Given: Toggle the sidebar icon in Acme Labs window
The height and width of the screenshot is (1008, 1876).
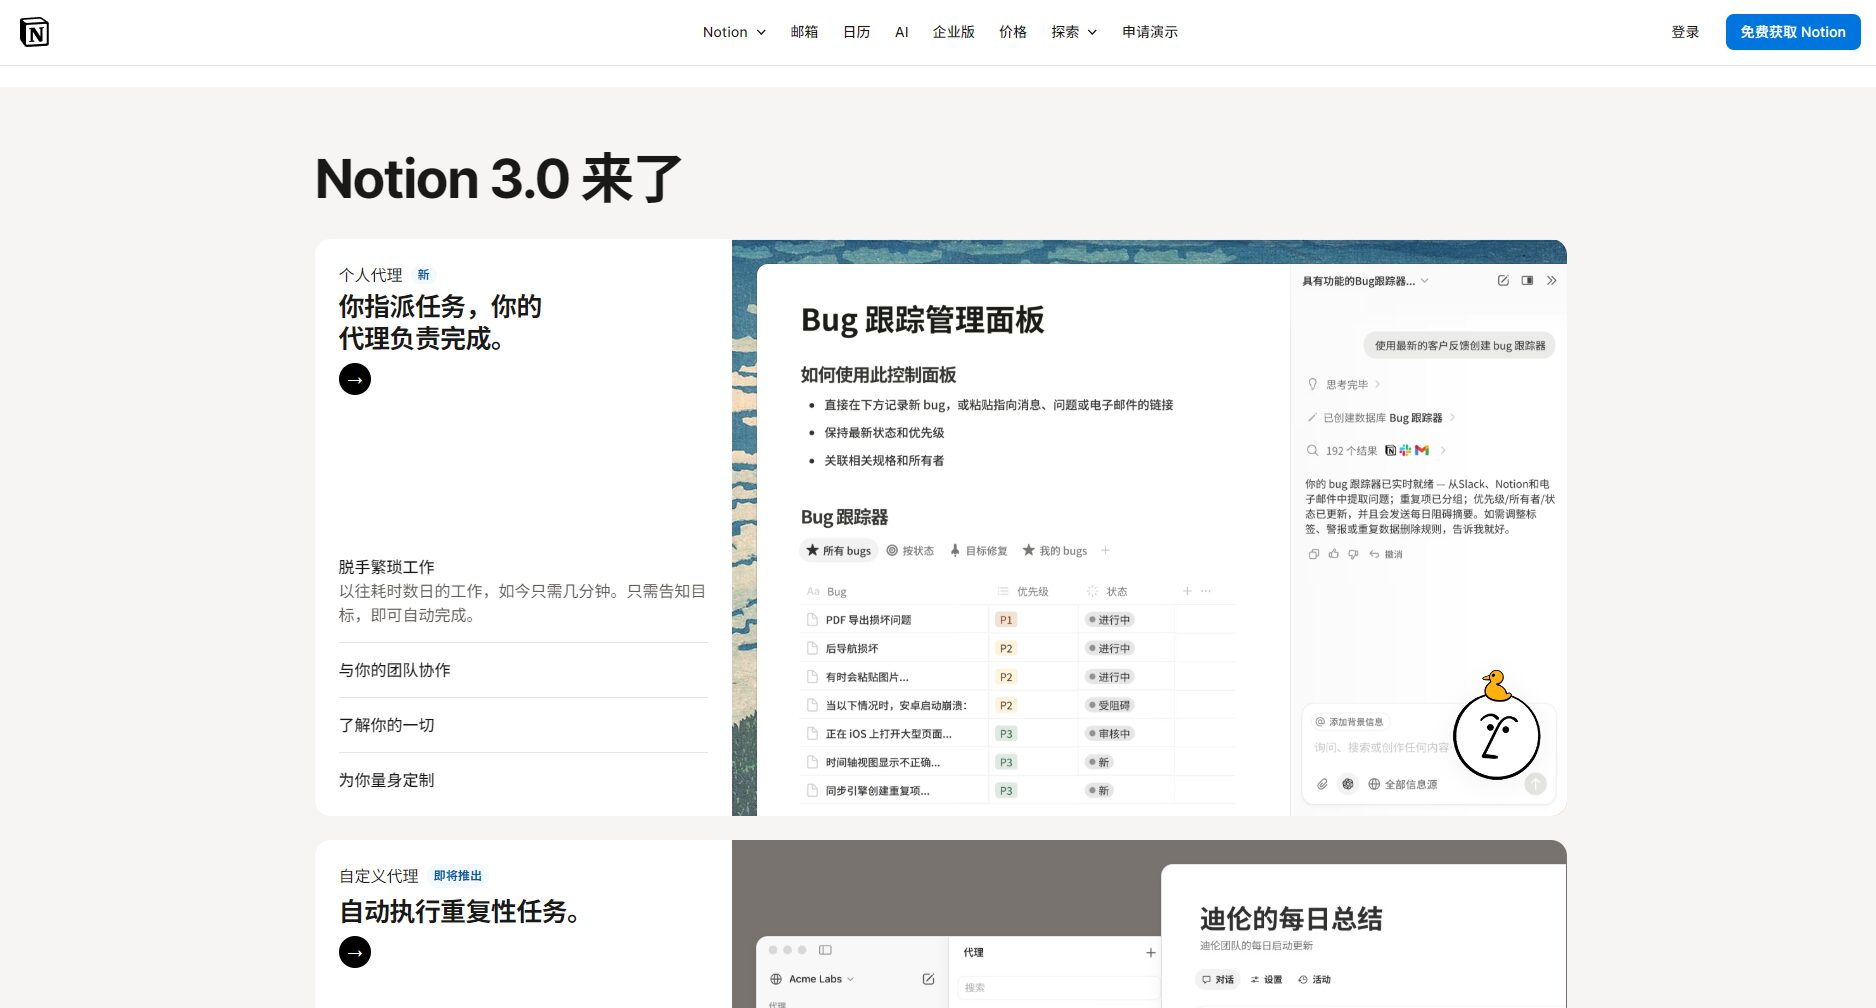Looking at the screenshot, I should pos(825,950).
